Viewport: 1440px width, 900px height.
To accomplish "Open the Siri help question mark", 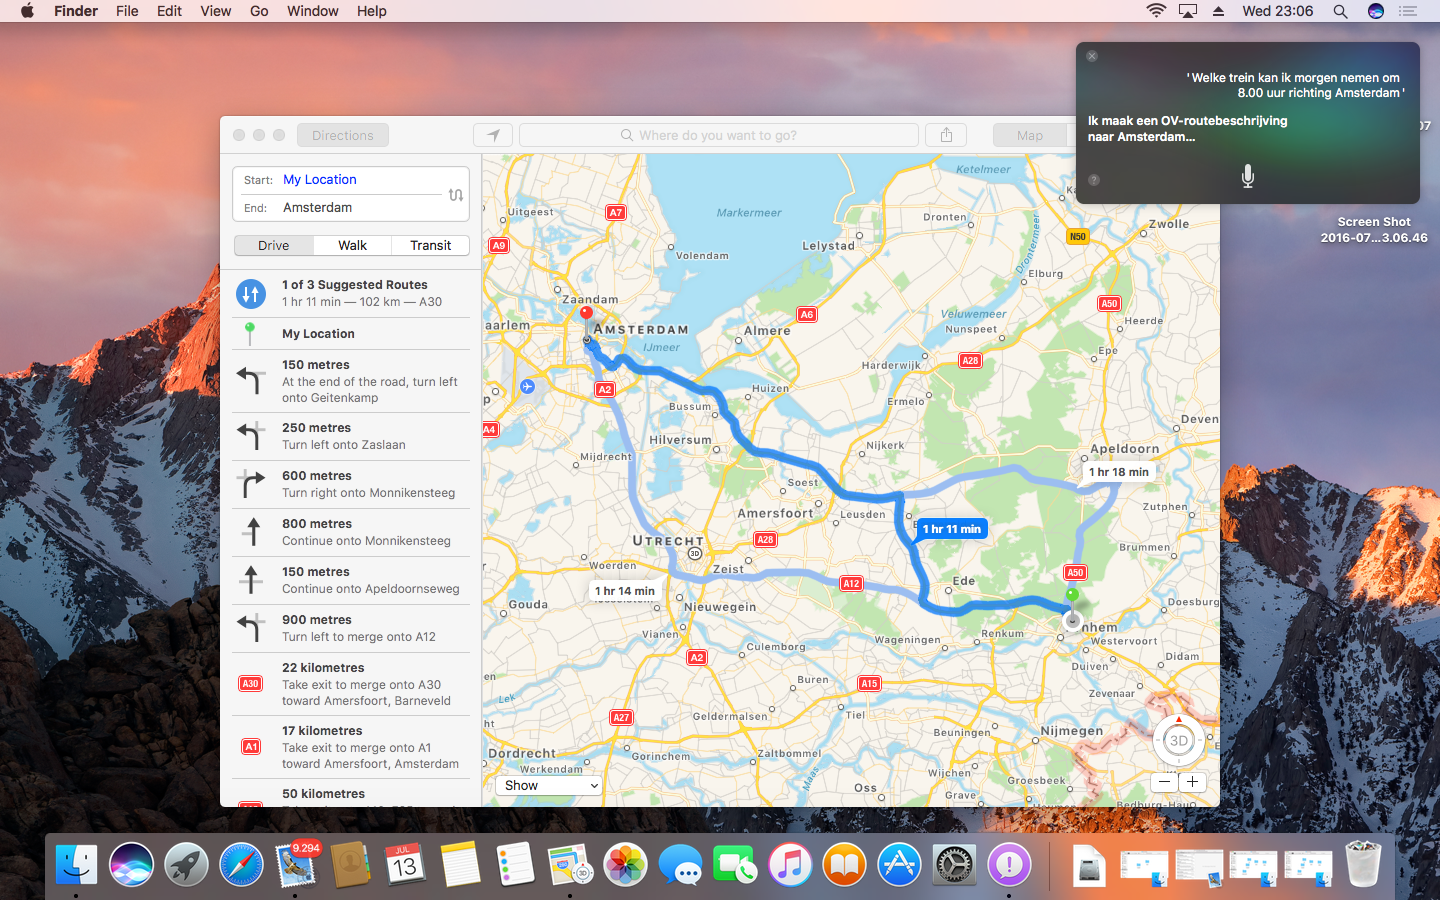I will tap(1094, 180).
